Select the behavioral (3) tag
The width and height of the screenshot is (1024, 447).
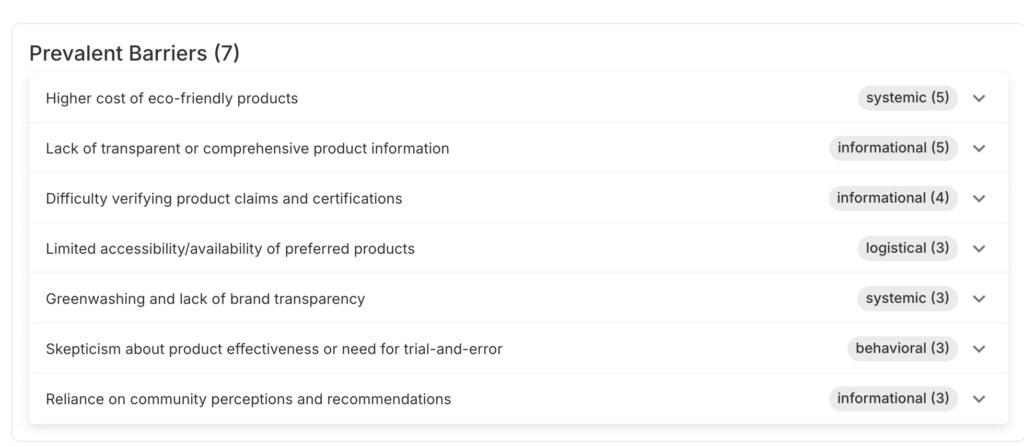tap(902, 349)
